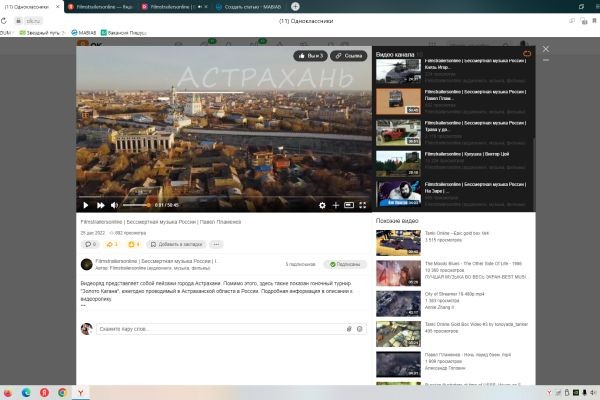Focus the comment input field
Viewport: 600px width, 400px height.
[221, 329]
